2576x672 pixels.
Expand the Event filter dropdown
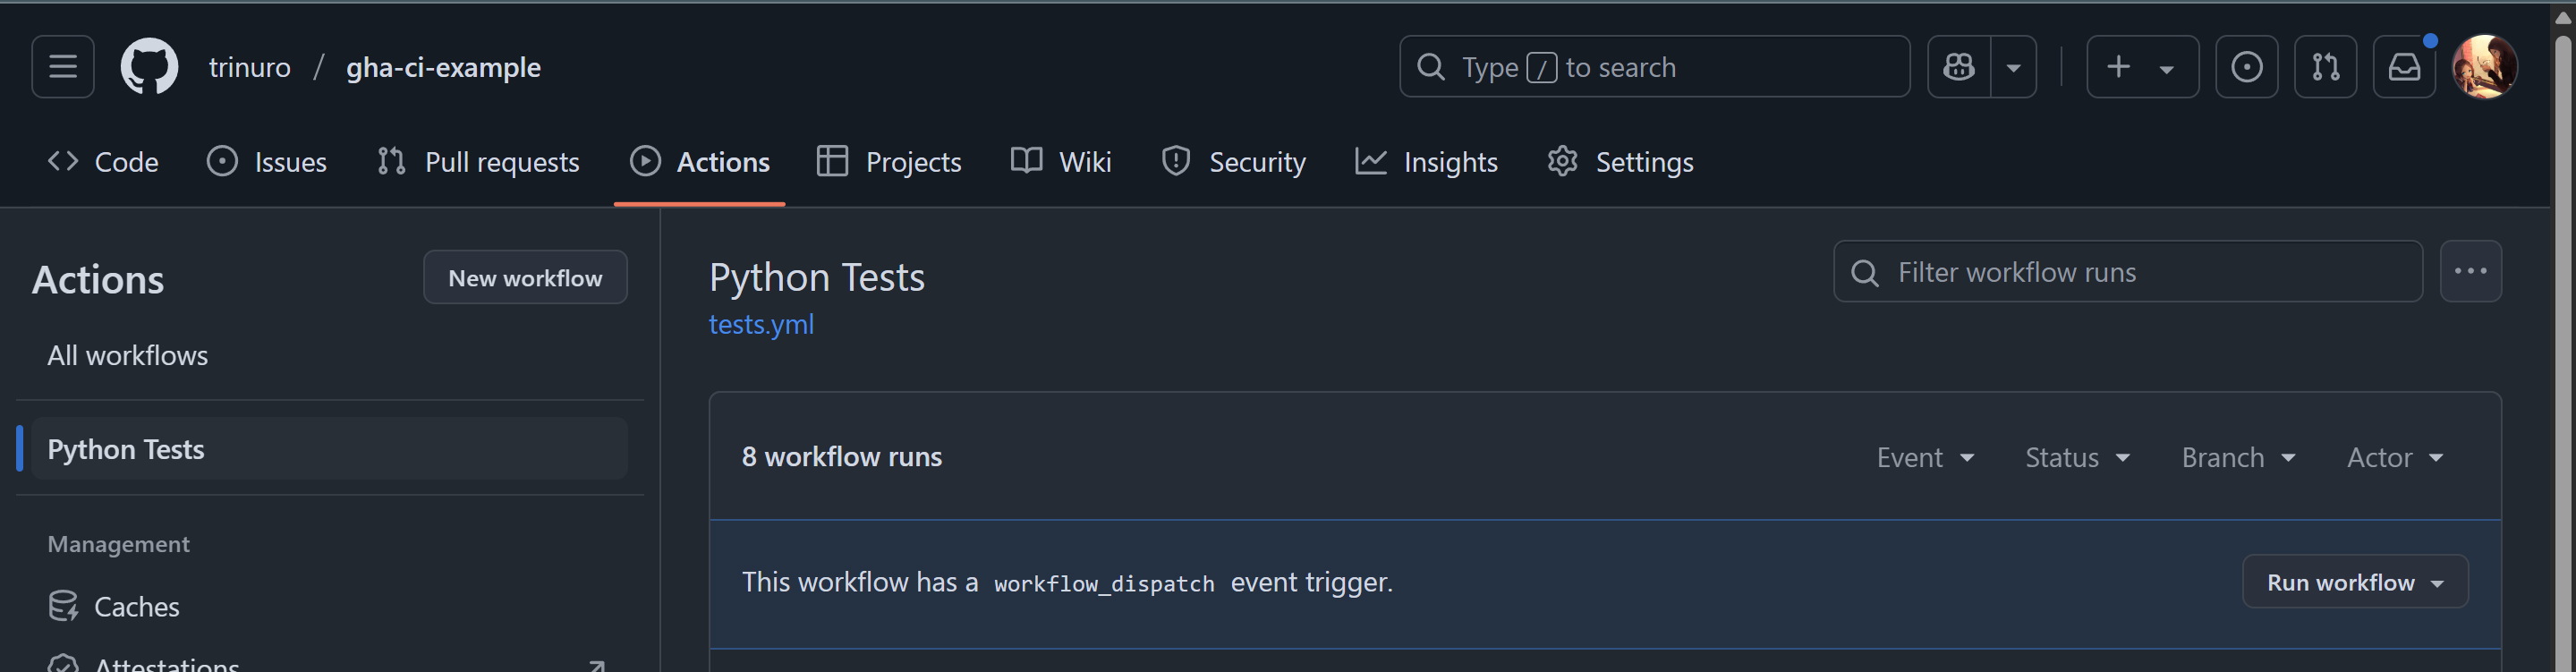[1925, 457]
